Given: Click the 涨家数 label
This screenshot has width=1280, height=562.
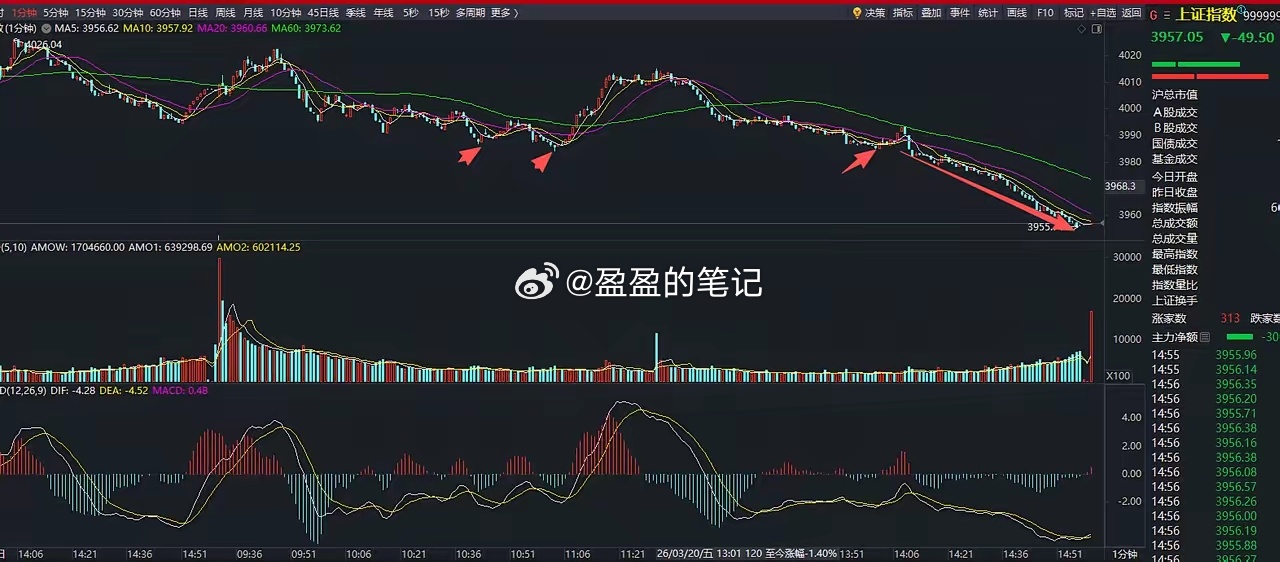Looking at the screenshot, I should [x=1170, y=319].
